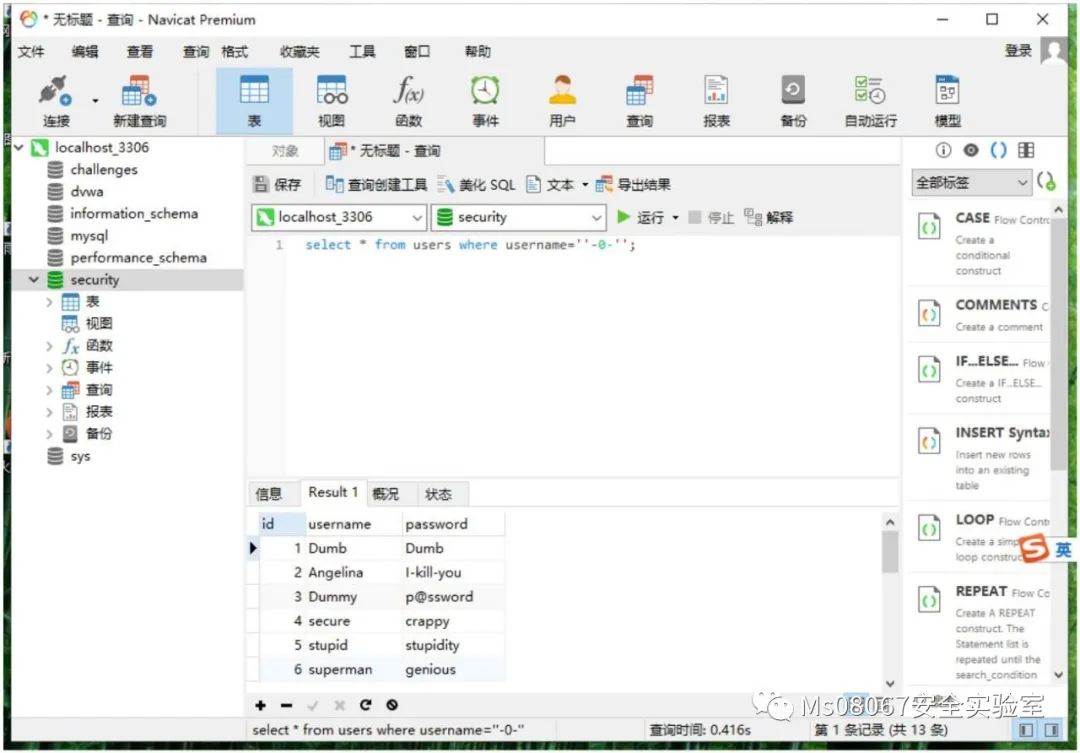Open the 报表 reports toolbar icon
Viewport: 1080px width, 753px height.
pyautogui.click(x=716, y=101)
